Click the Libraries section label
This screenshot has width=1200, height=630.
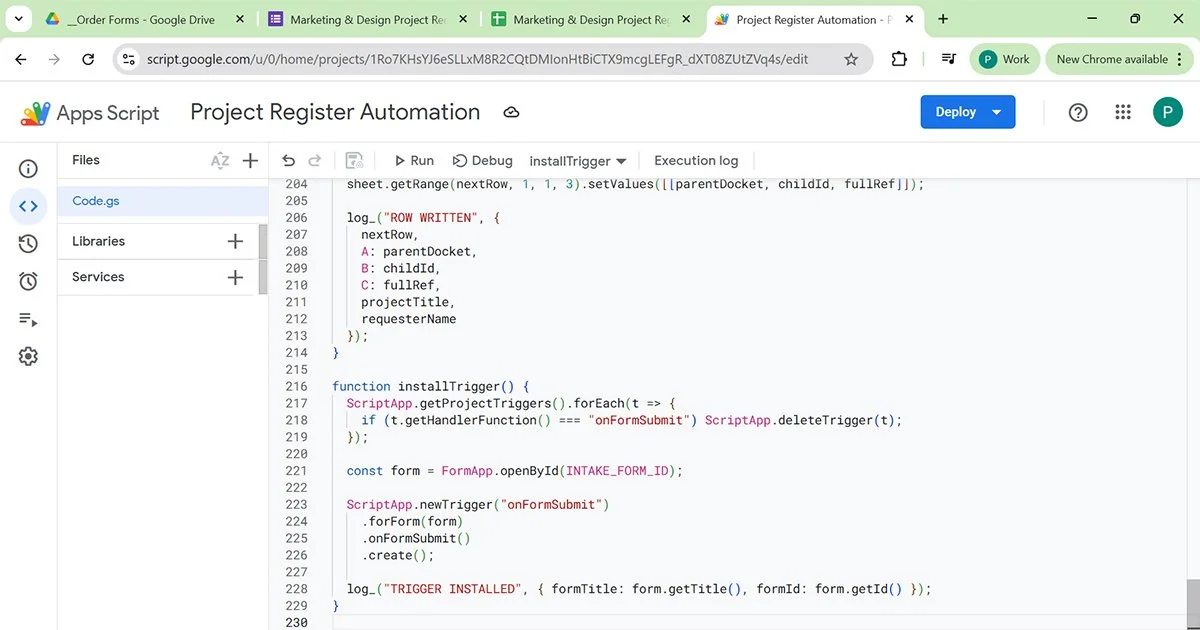coord(98,241)
